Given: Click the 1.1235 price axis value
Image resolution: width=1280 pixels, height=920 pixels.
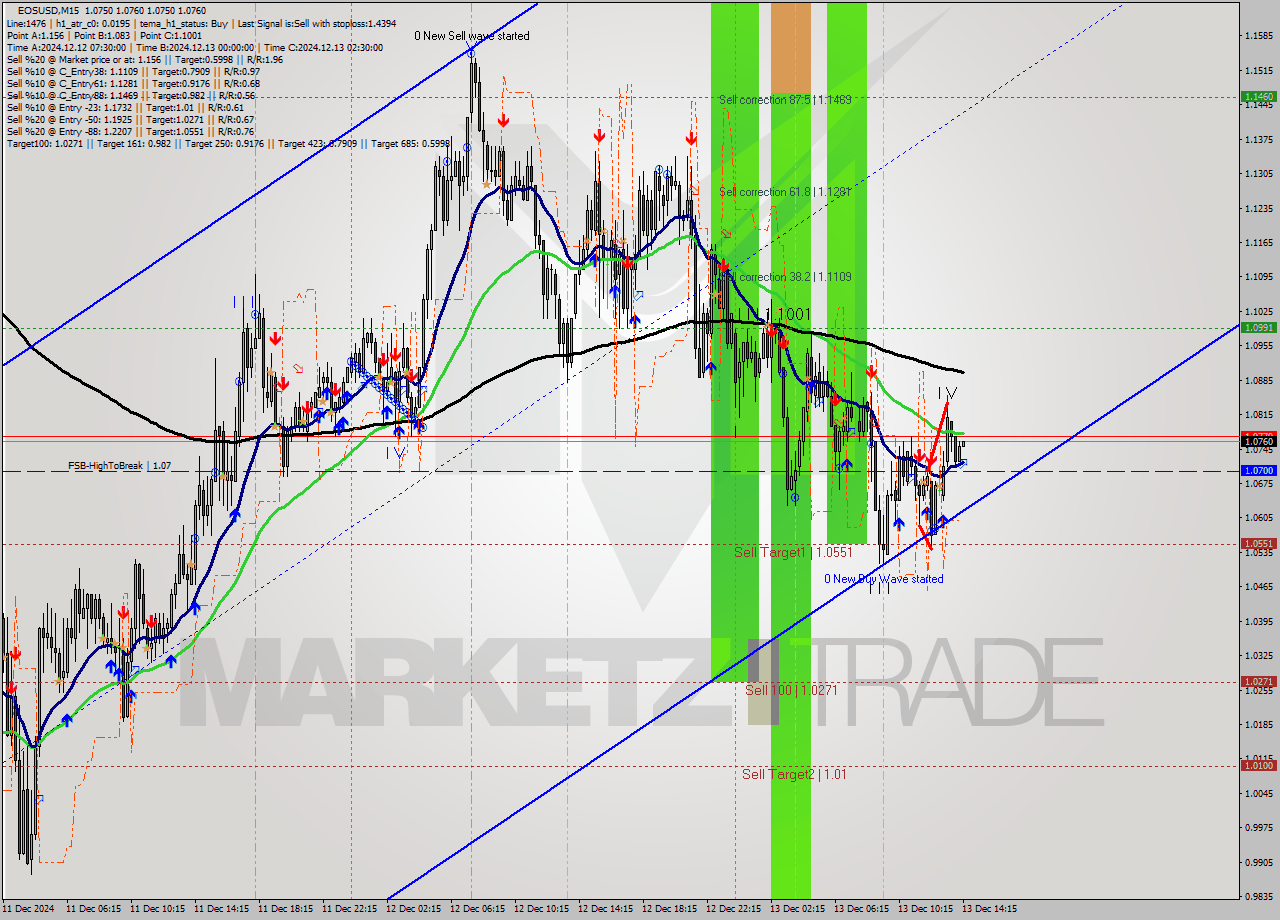Looking at the screenshot, I should click(x=1258, y=208).
